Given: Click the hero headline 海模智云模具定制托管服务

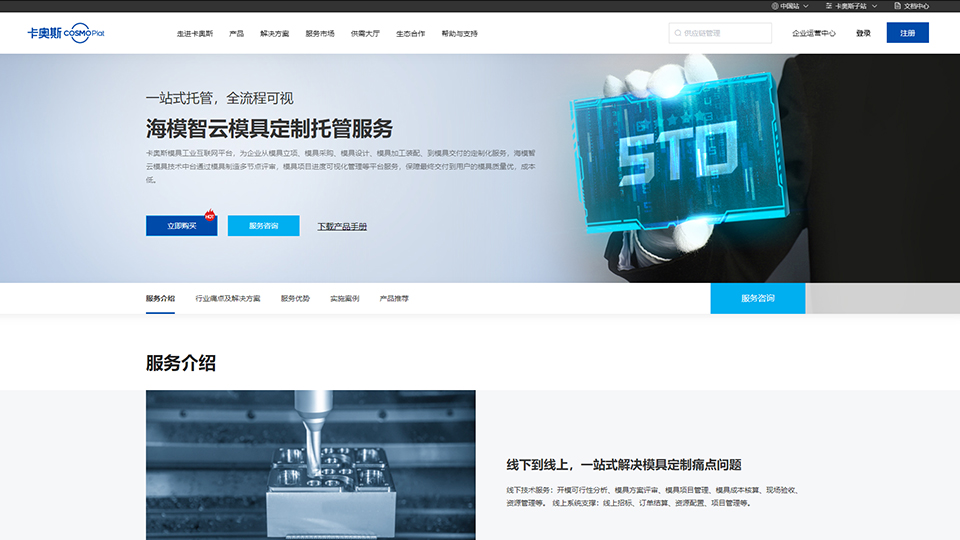Looking at the screenshot, I should 269,129.
